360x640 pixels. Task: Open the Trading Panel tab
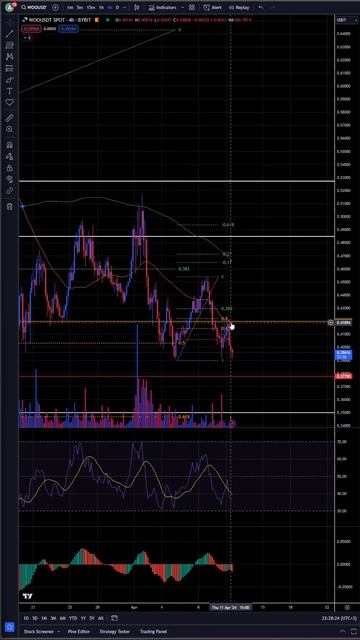point(153,631)
